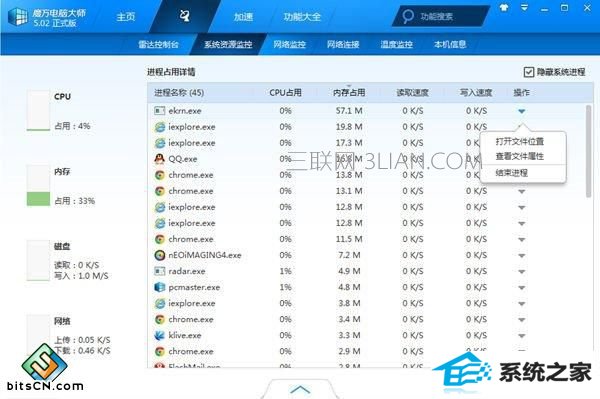
Task: Click the 3.8 M iexplore.exe icon
Action: (159, 303)
